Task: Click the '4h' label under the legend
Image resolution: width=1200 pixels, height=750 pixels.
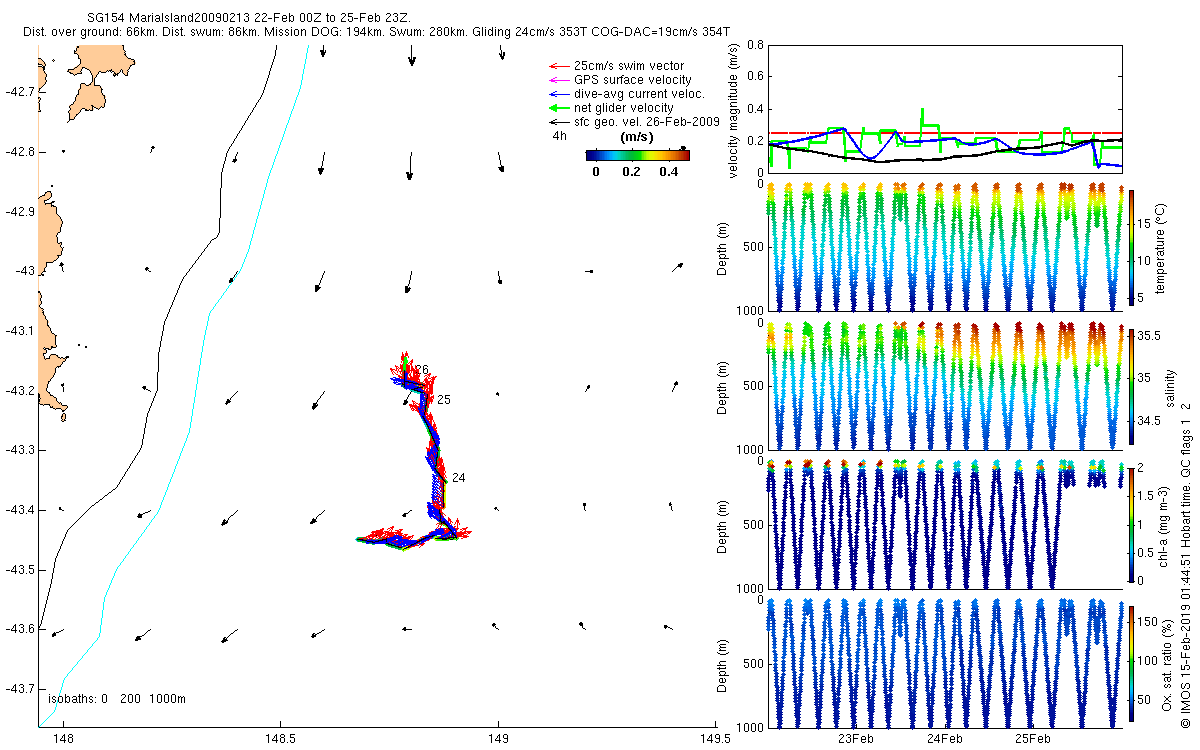Action: 558,135
